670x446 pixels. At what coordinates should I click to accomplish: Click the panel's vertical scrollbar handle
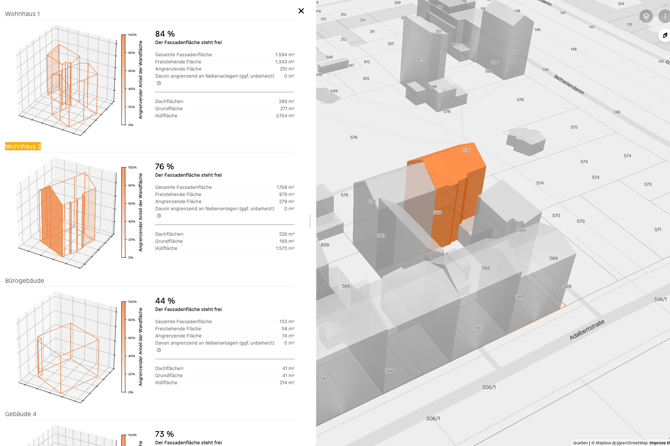point(310,221)
